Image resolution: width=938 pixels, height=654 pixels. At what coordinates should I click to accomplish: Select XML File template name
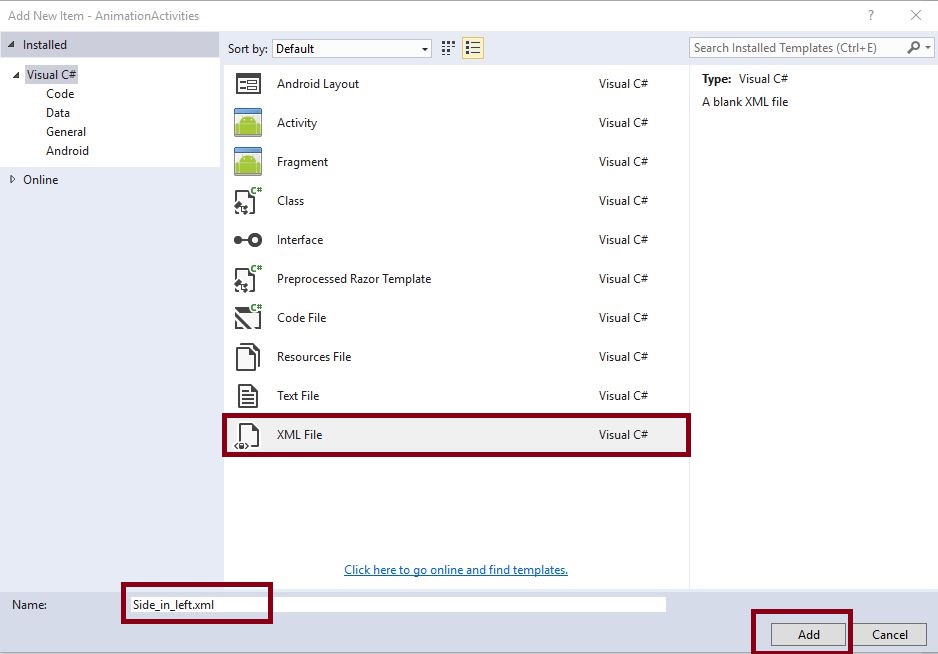[x=299, y=434]
